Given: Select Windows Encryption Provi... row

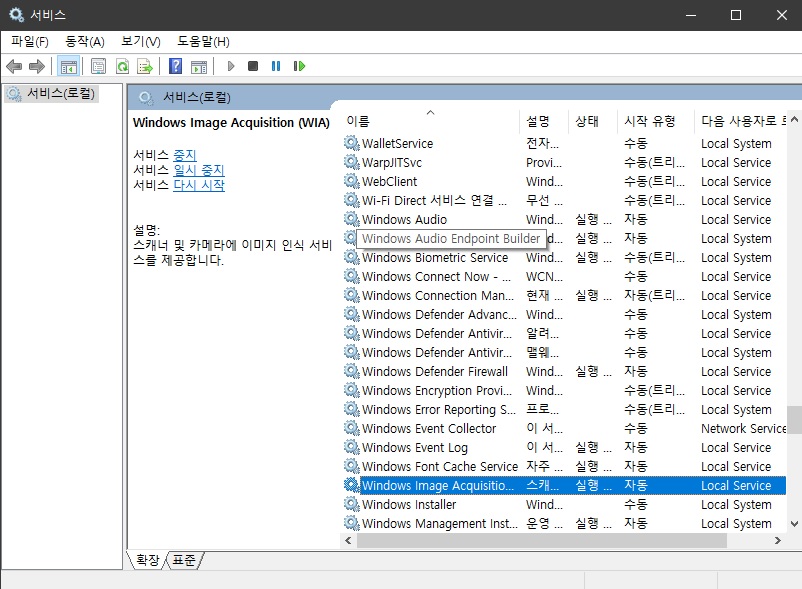Looking at the screenshot, I should pyautogui.click(x=565, y=390).
